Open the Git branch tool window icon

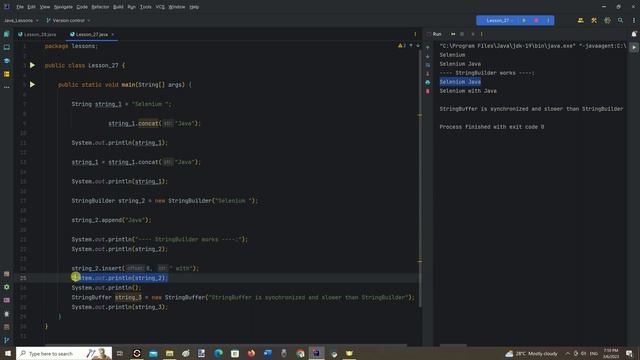tap(7, 340)
